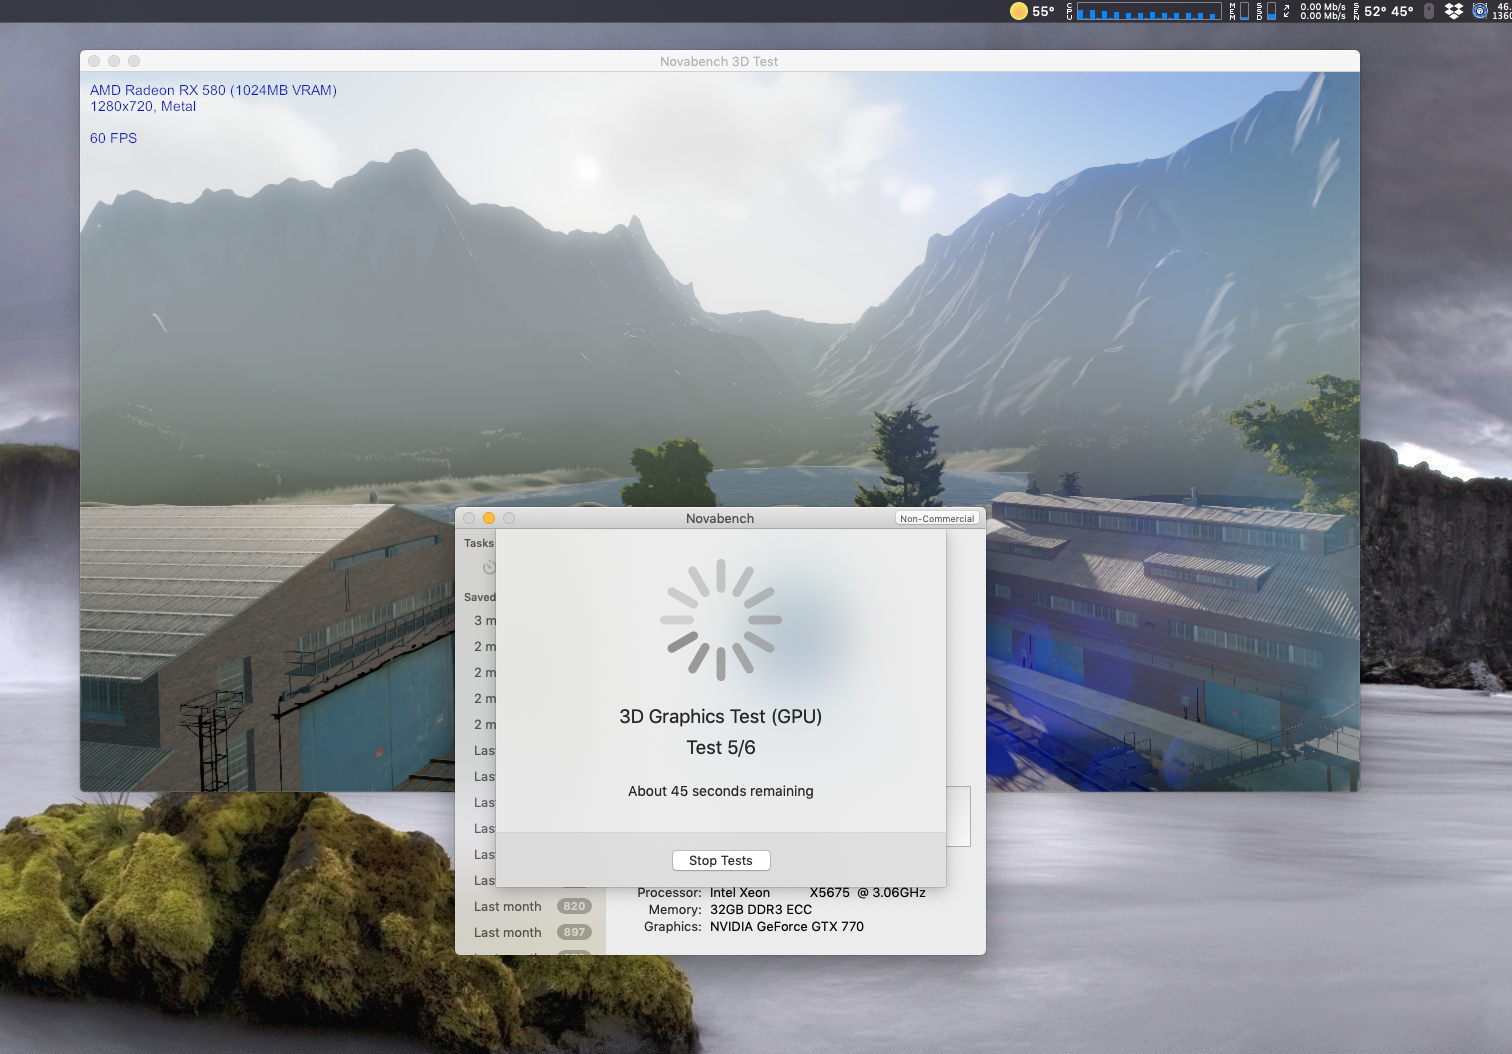Stop the running benchmark tests
The image size is (1512, 1054).
pyautogui.click(x=720, y=860)
